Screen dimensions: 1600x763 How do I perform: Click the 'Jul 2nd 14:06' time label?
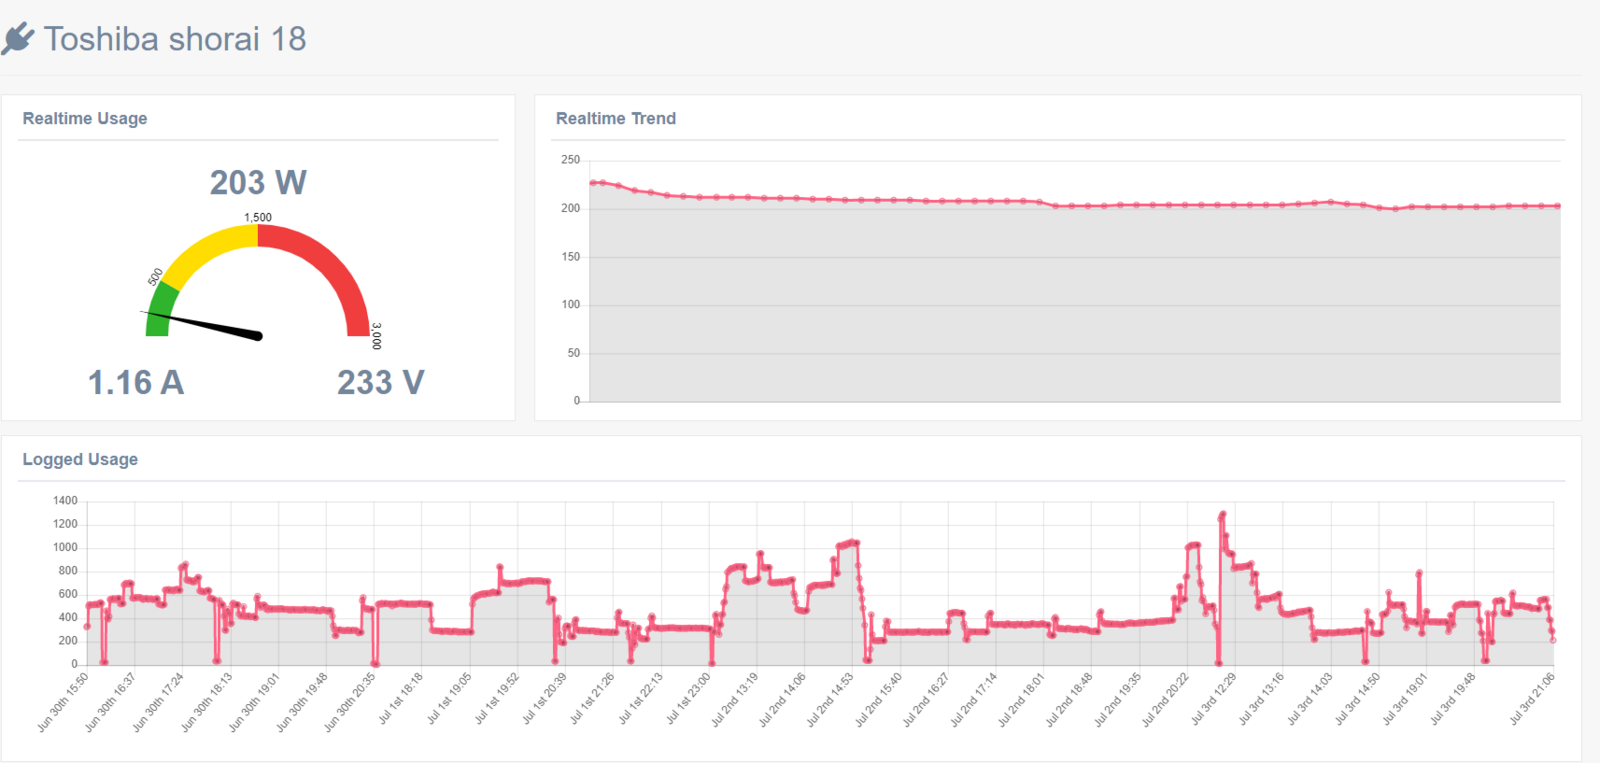click(782, 700)
